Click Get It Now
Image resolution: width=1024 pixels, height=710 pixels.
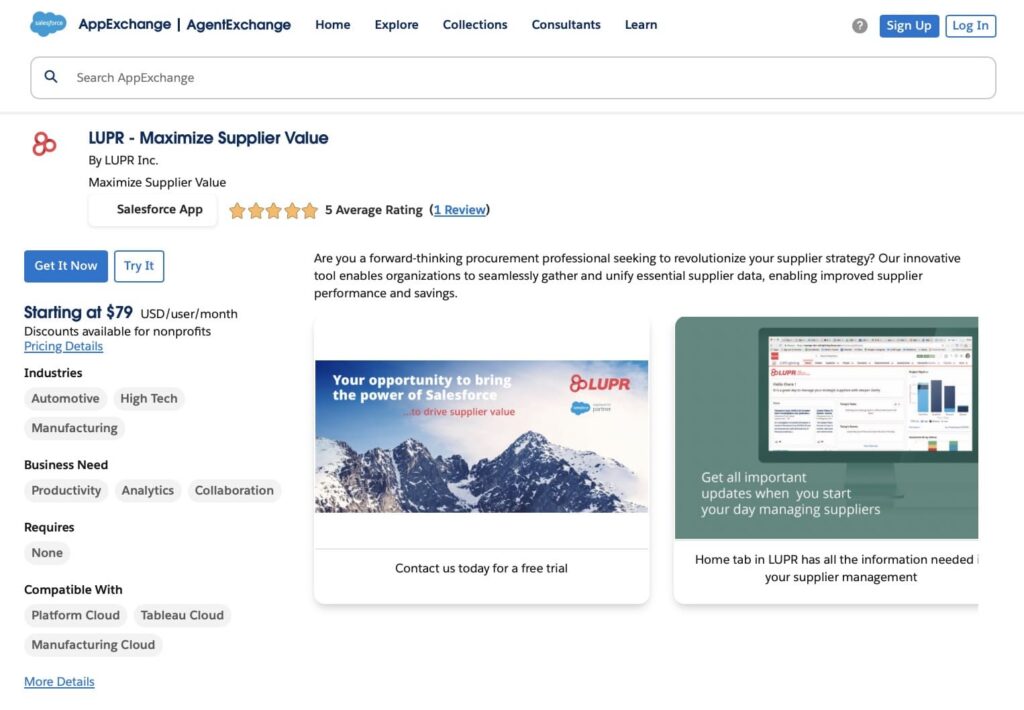coord(65,266)
